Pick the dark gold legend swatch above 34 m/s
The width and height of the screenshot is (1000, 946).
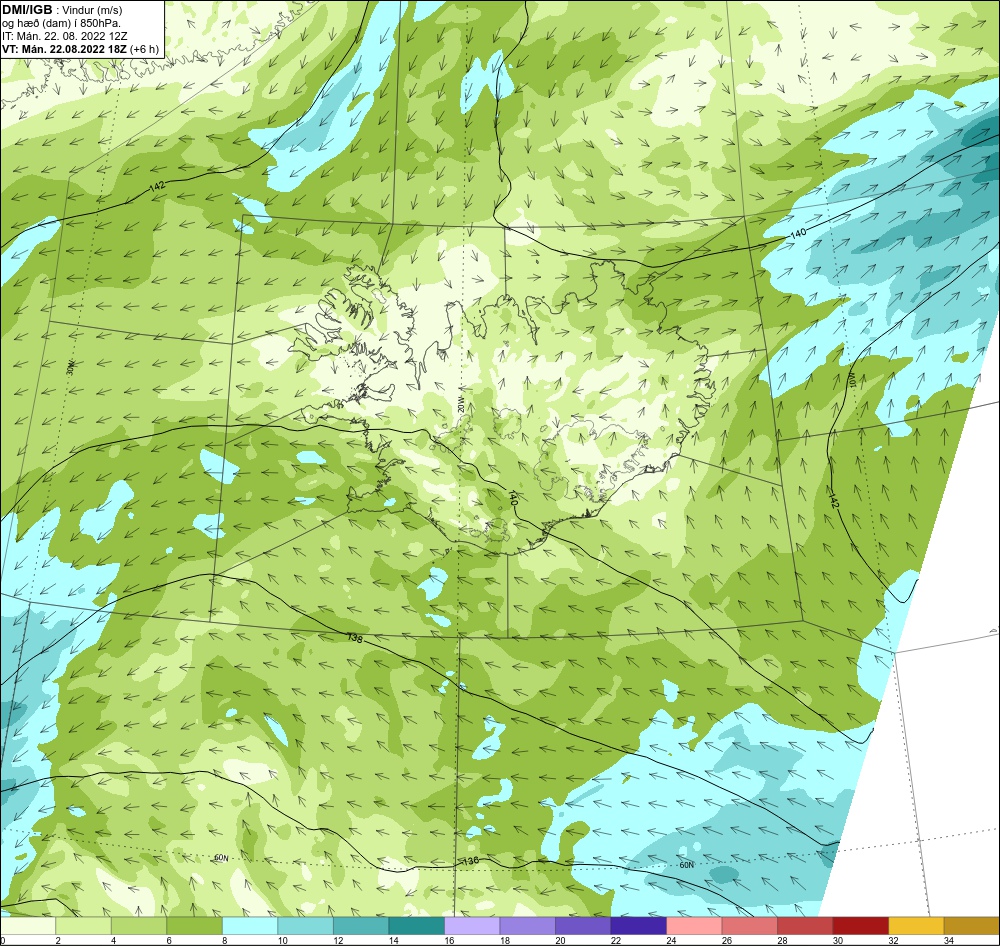pyautogui.click(x=971, y=925)
